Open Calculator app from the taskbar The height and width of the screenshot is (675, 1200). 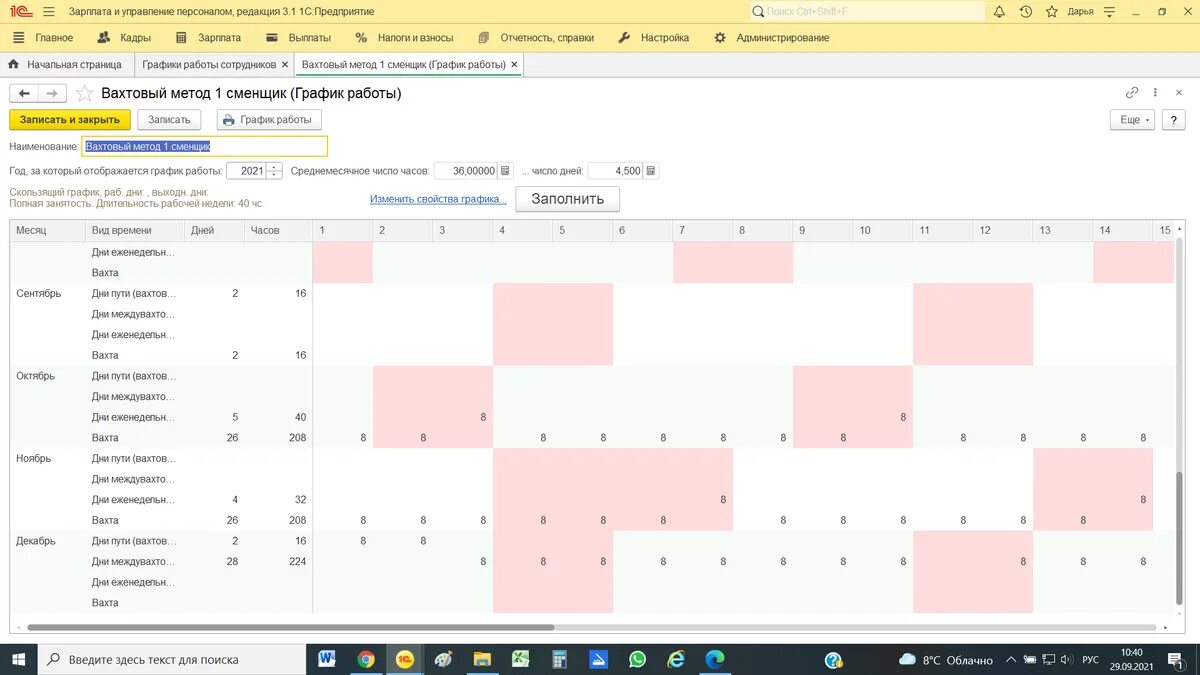click(x=560, y=659)
